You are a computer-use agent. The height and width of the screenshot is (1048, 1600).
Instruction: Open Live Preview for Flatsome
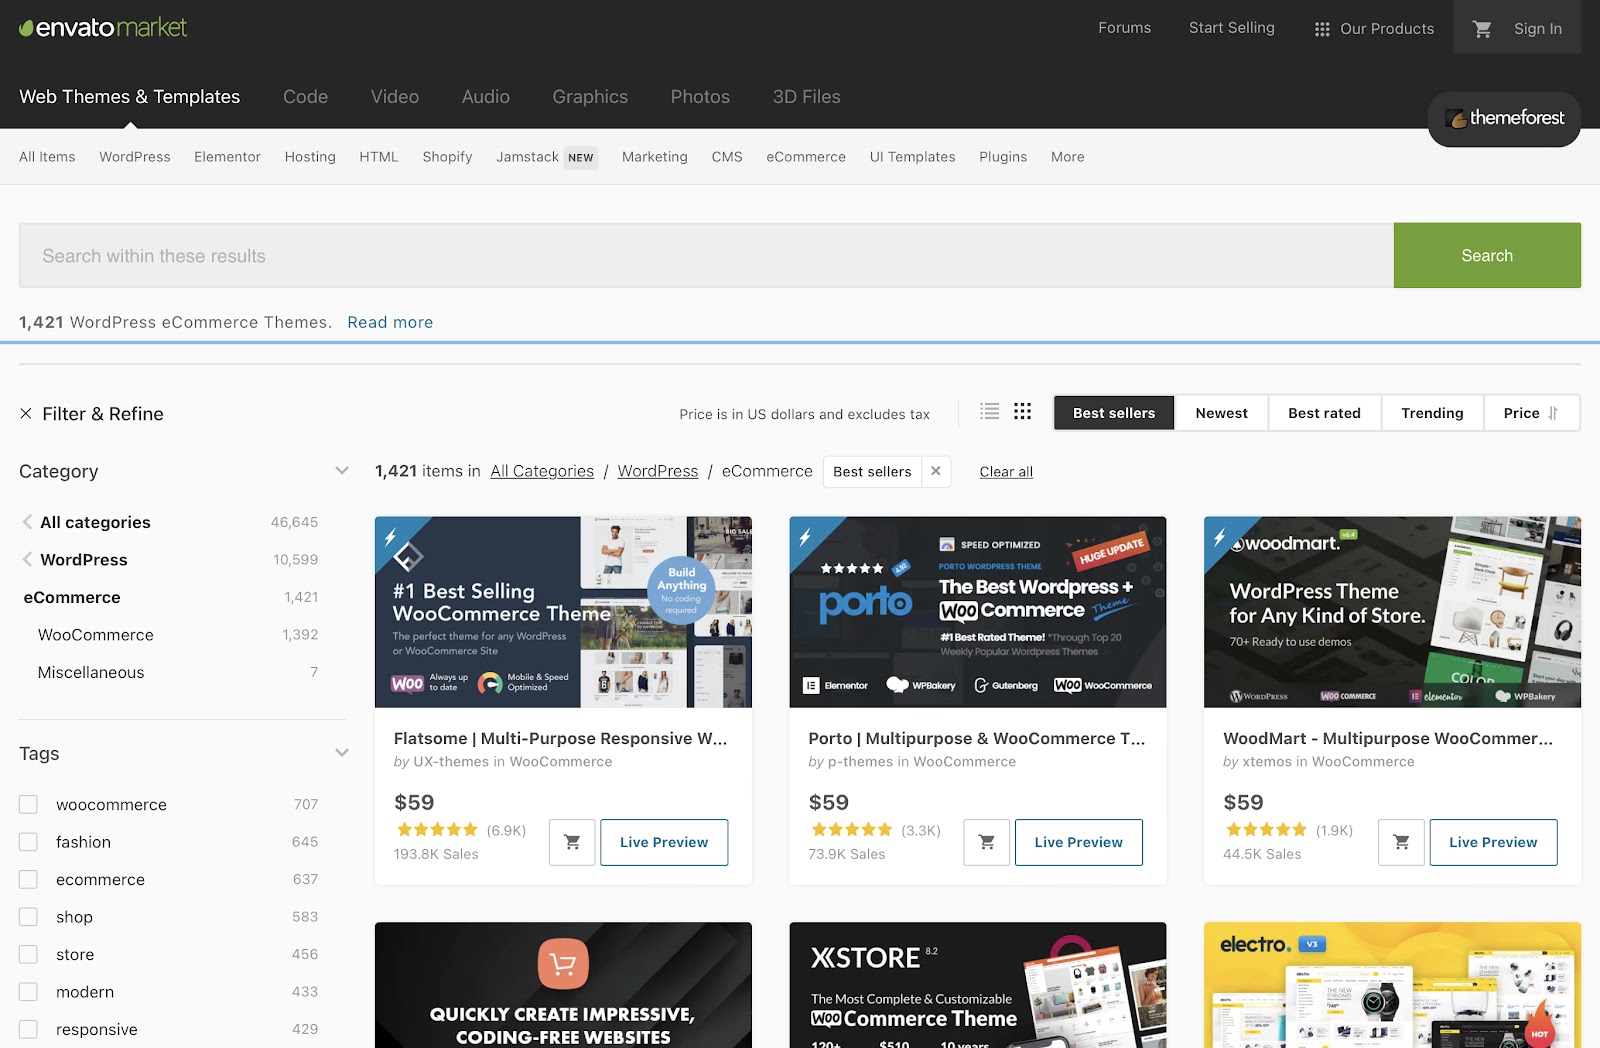(664, 842)
